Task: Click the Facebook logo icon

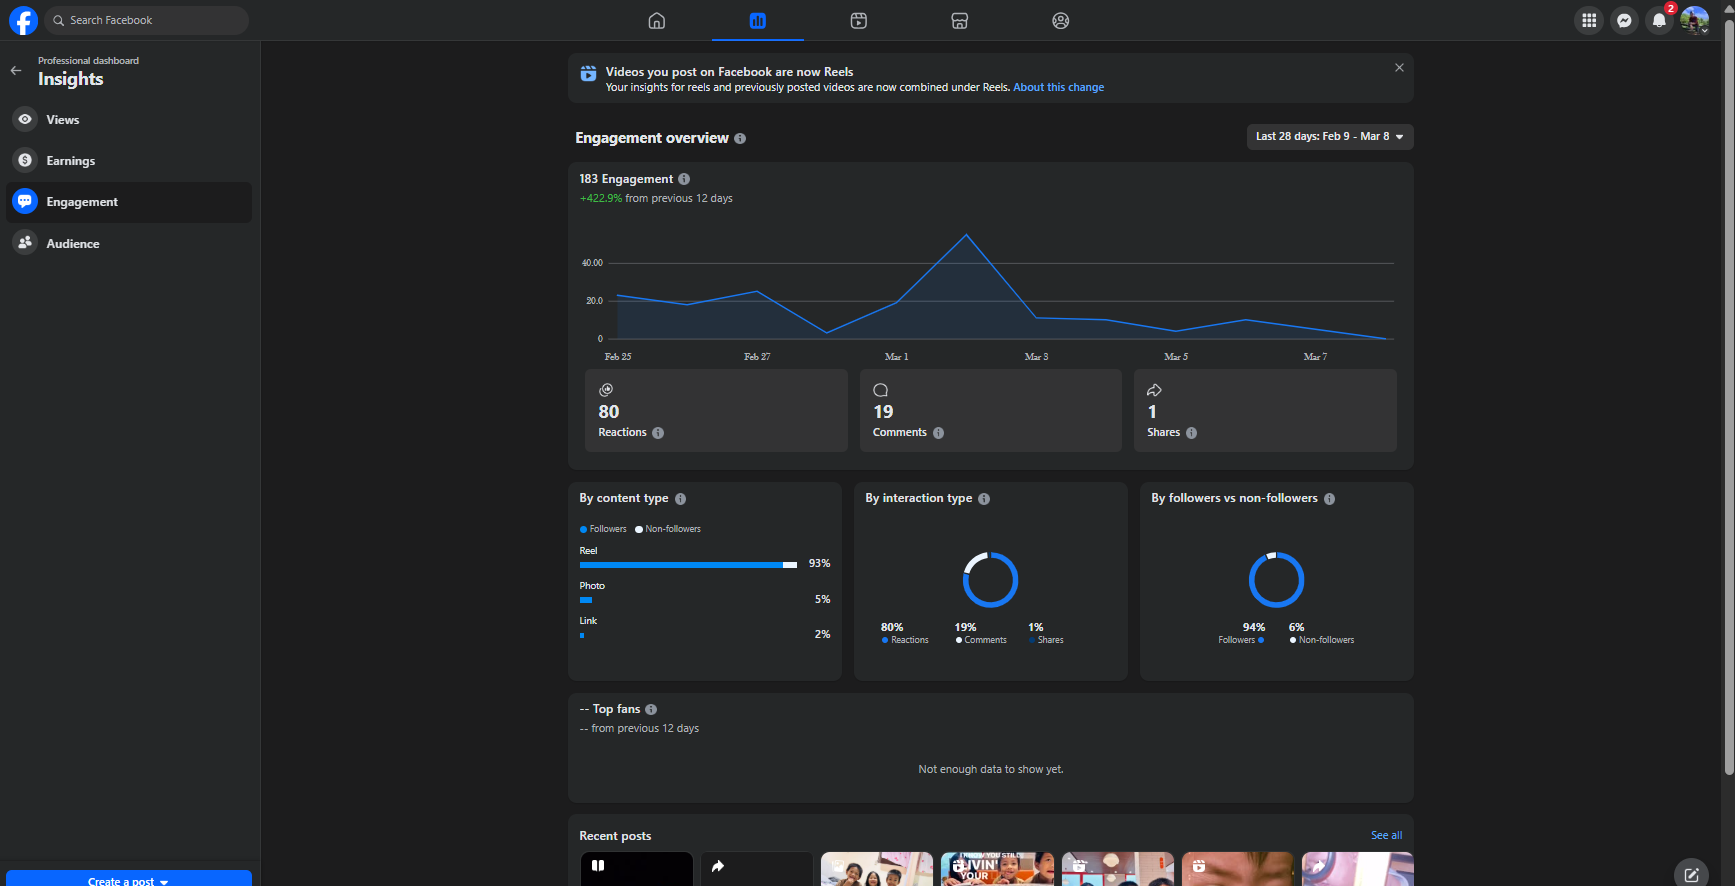Action: click(23, 20)
